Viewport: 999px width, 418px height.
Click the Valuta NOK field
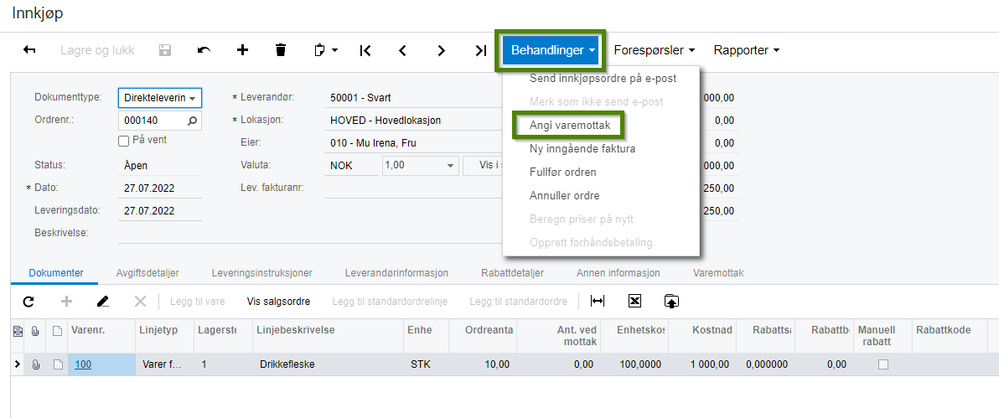350,166
